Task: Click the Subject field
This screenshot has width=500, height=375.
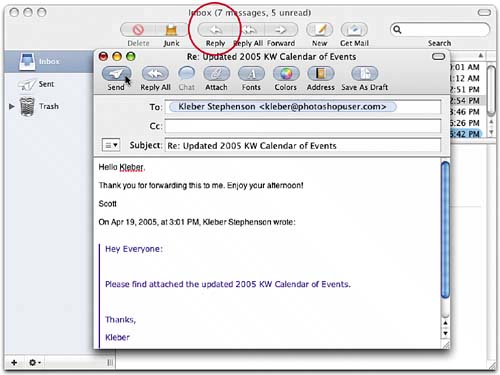Action: 303,146
